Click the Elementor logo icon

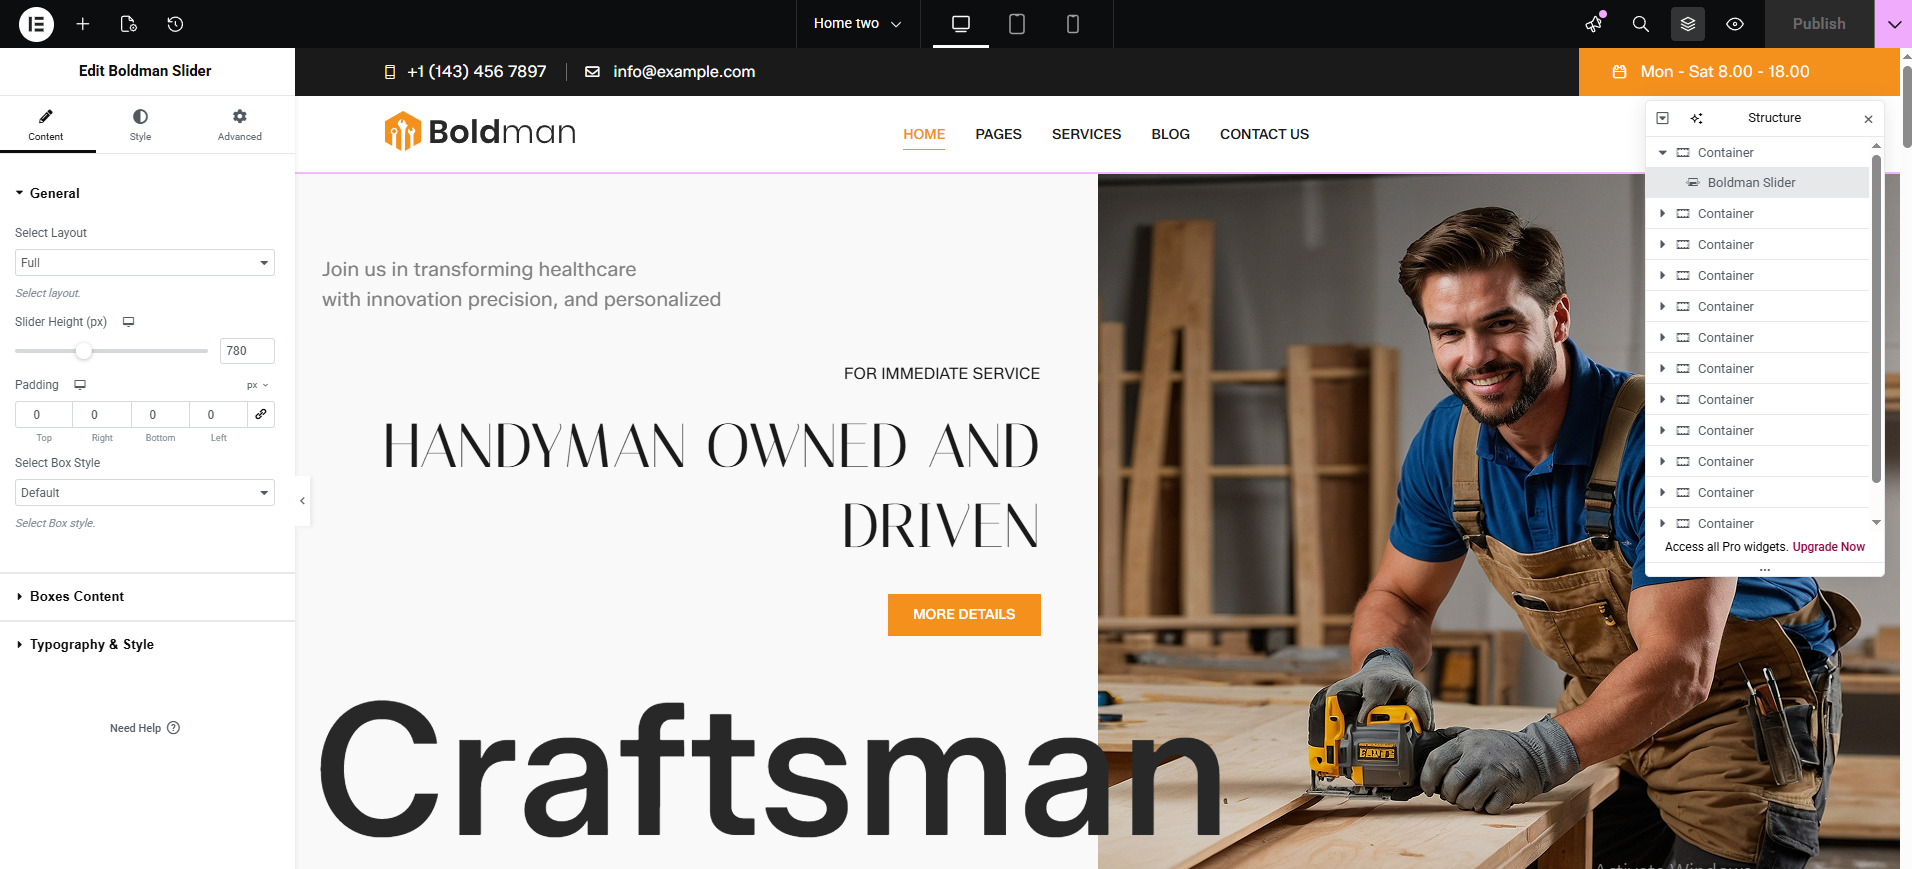(36, 24)
